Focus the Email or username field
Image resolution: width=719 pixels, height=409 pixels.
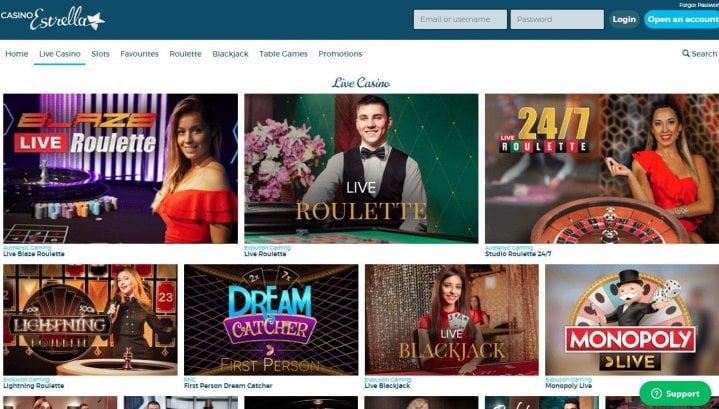click(460, 19)
